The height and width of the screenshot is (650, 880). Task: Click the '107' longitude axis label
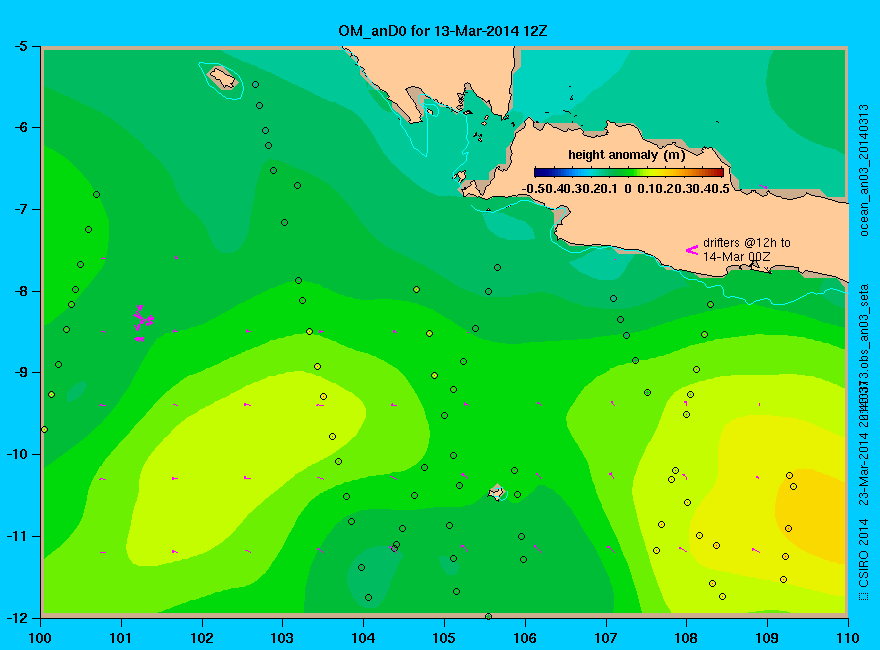(606, 638)
